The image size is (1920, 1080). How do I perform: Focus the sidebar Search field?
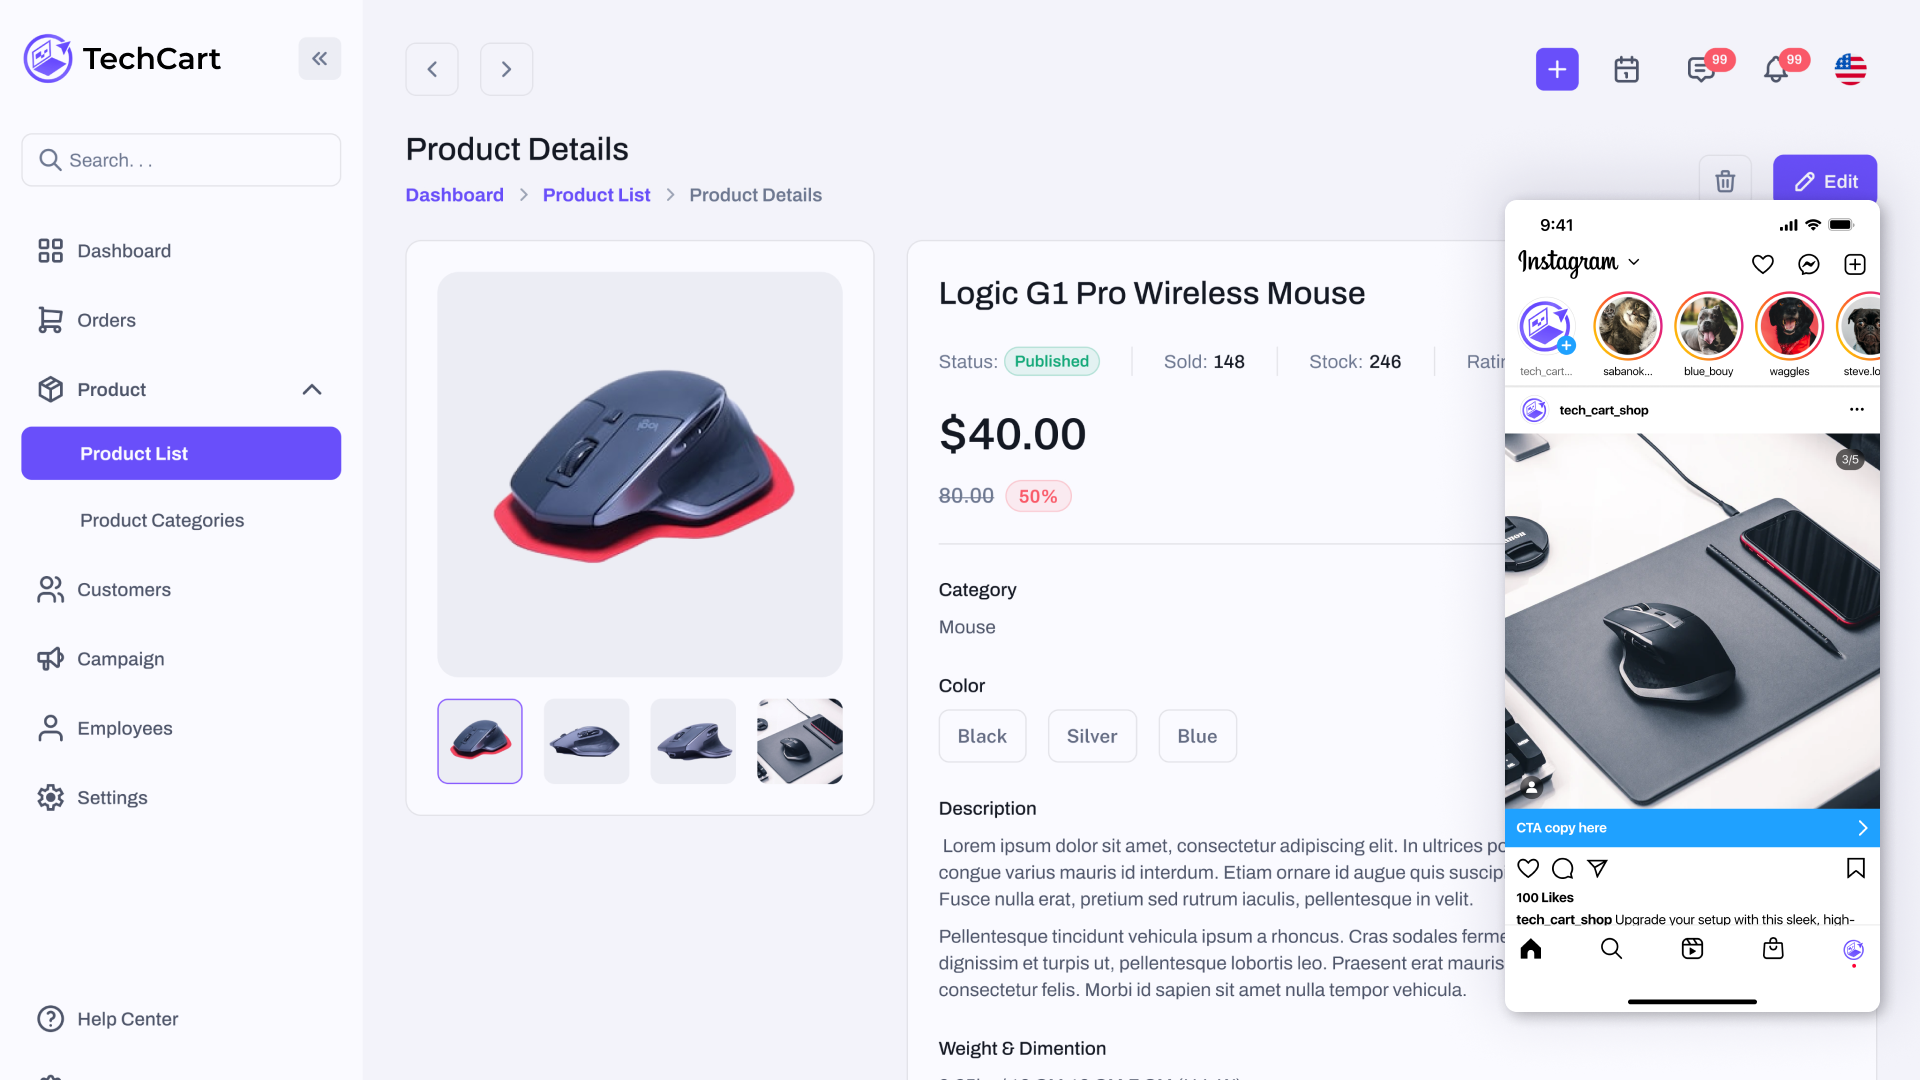click(181, 160)
